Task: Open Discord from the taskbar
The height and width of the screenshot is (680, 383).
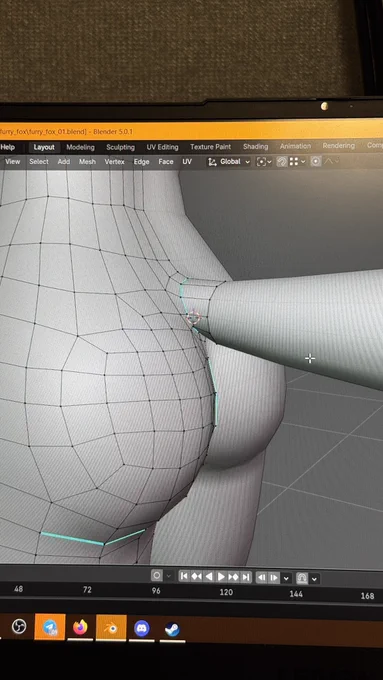Action: 142,628
